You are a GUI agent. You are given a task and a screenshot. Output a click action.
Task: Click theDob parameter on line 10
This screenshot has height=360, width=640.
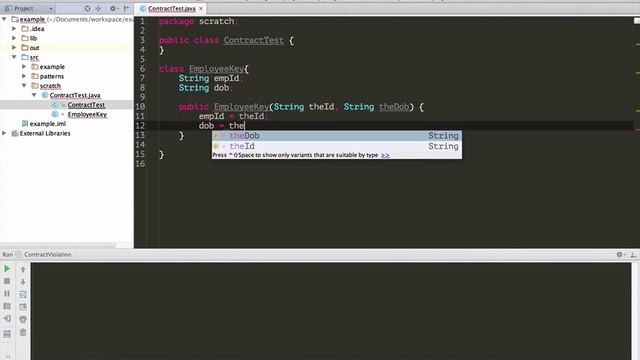click(394, 107)
